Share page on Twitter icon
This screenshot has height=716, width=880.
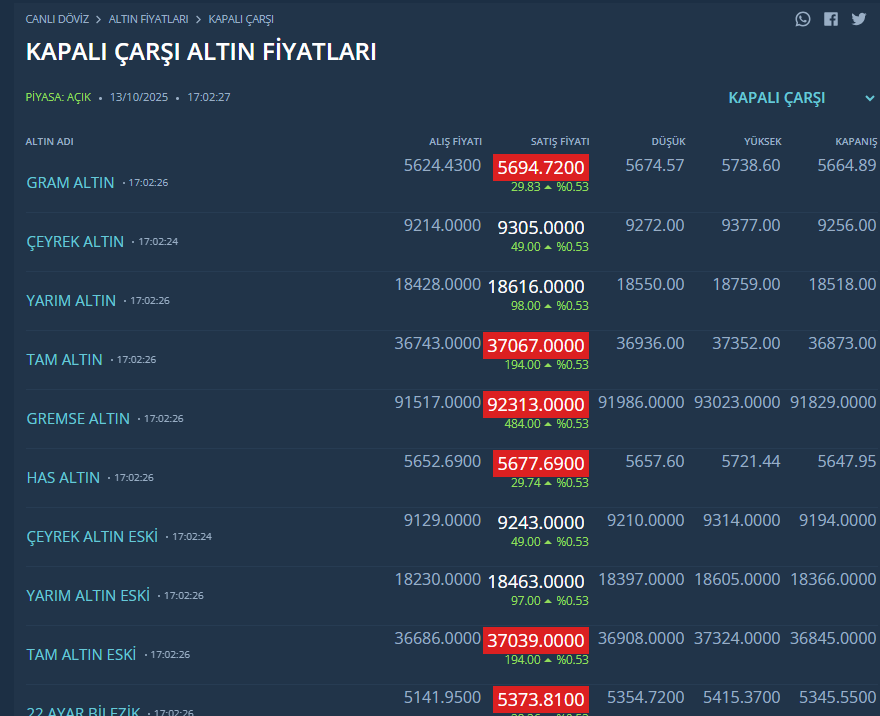click(859, 19)
